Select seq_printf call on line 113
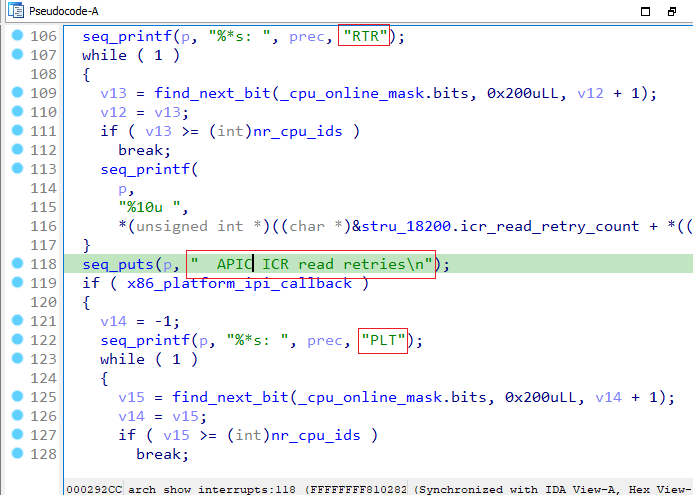 pyautogui.click(x=145, y=169)
